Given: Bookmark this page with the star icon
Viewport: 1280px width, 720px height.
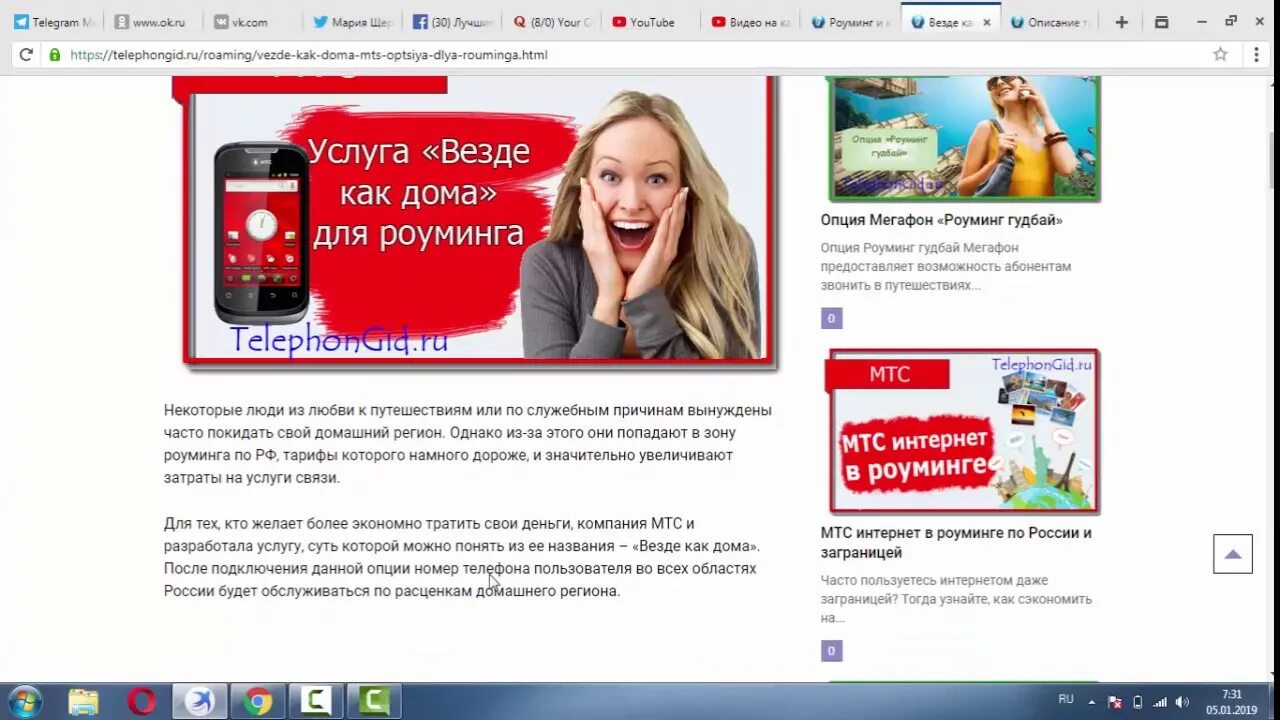Looking at the screenshot, I should pos(1220,54).
